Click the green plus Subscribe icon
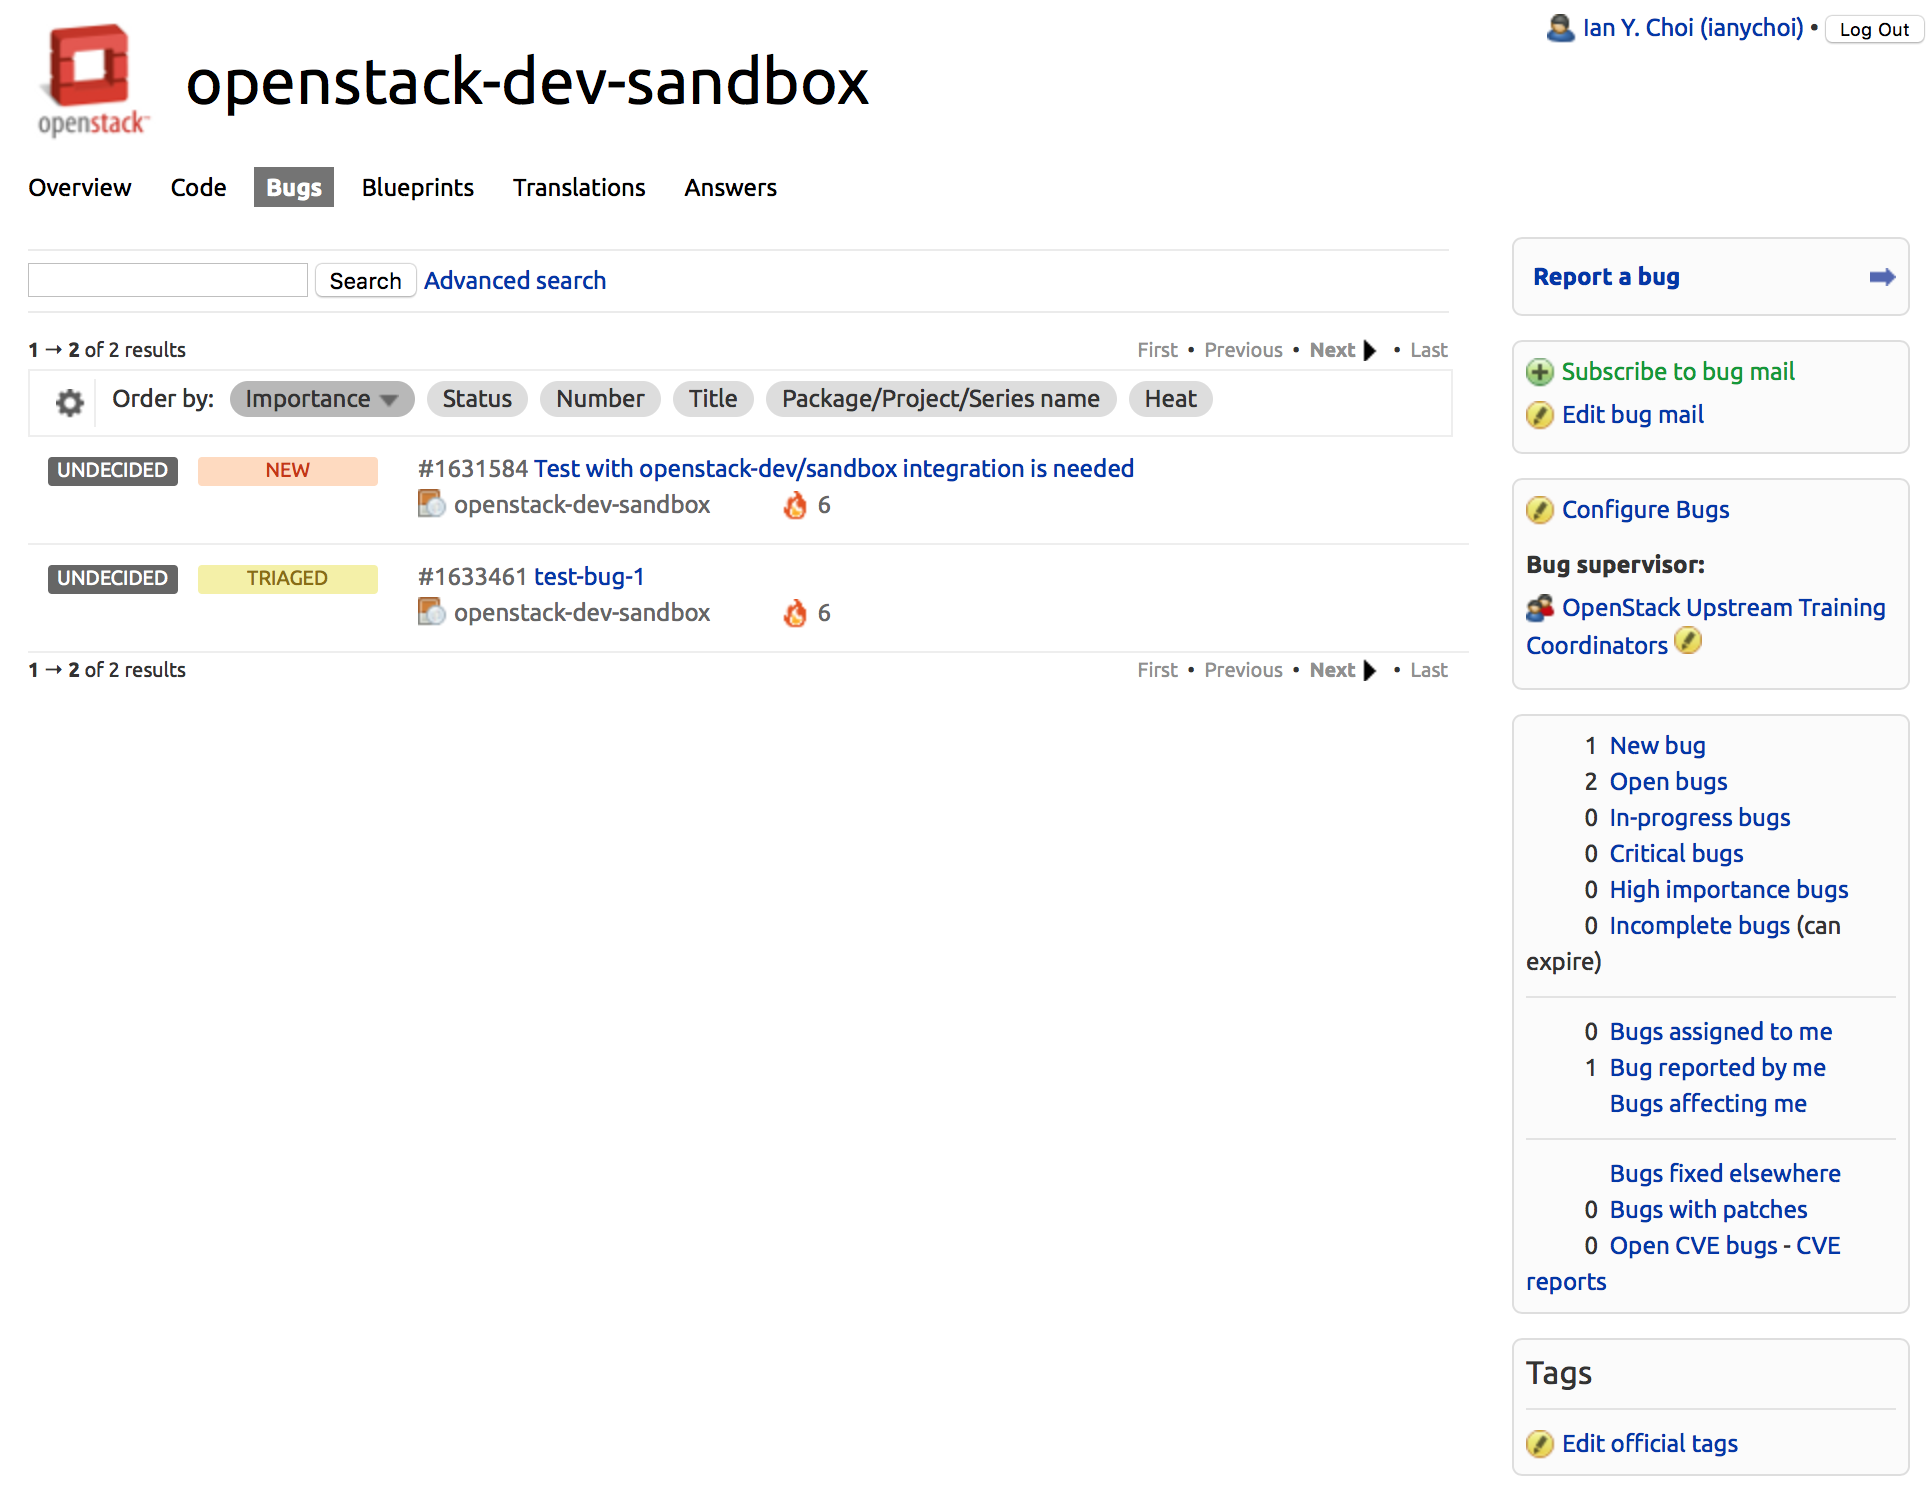This screenshot has width=1928, height=1492. (x=1539, y=373)
